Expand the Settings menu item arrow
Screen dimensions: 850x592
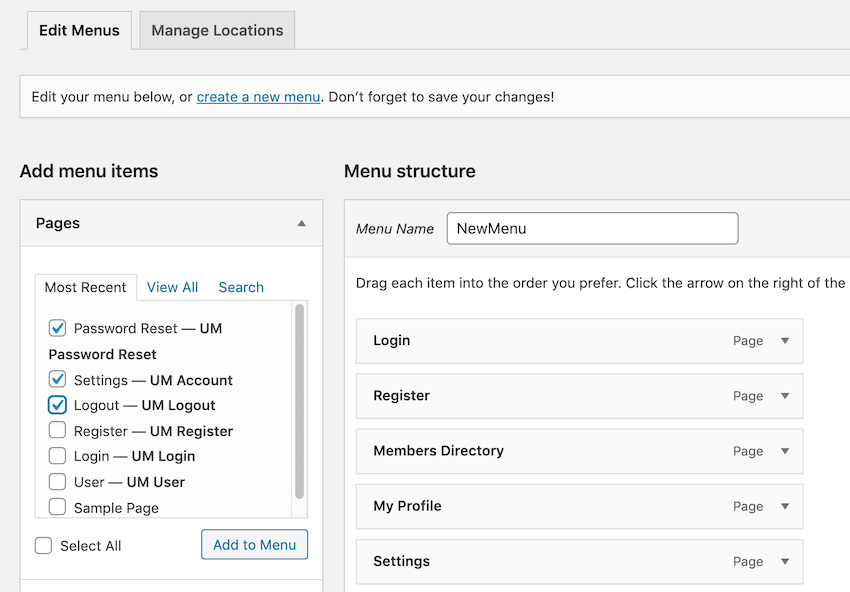[785, 561]
